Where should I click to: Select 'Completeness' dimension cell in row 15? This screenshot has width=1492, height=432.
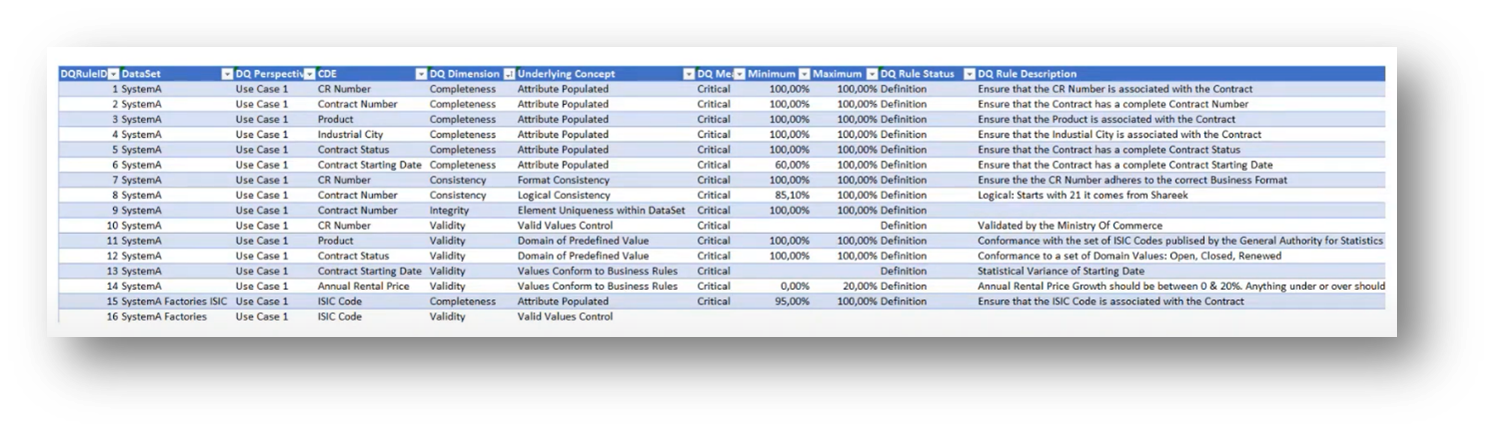(462, 301)
